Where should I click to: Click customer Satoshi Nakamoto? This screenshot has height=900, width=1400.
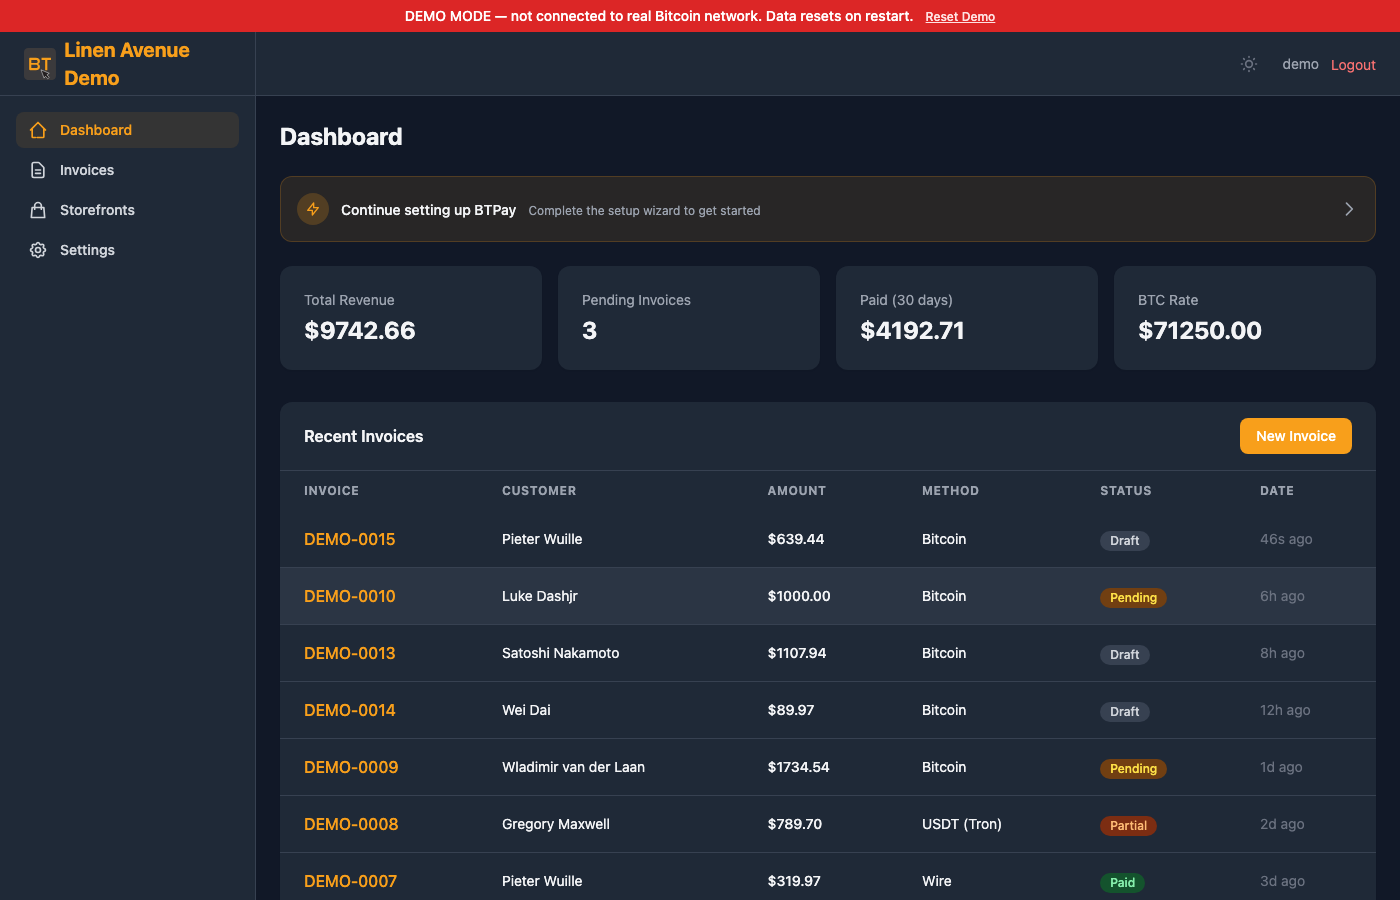(x=561, y=653)
